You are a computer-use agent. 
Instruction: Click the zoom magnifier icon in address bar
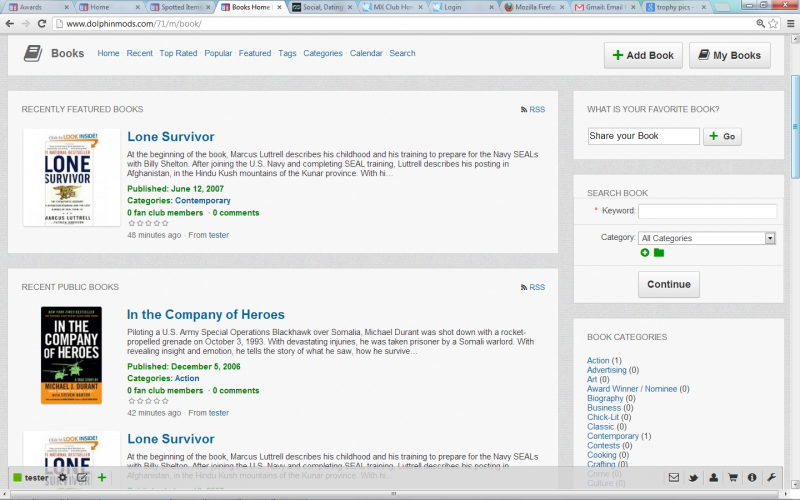pyautogui.click(x=760, y=23)
